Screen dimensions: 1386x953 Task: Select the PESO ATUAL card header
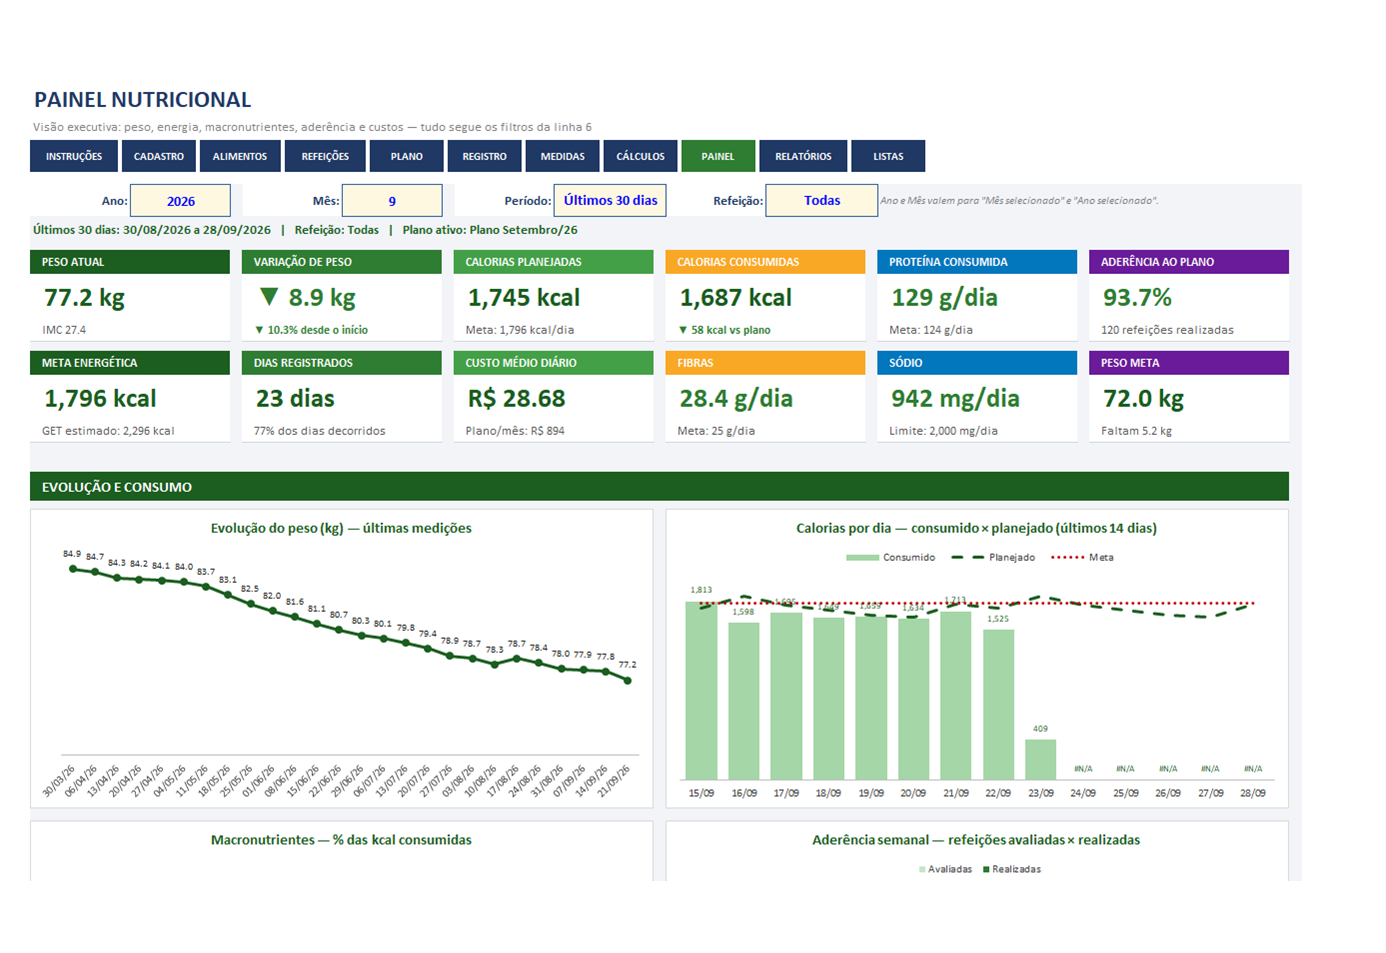coord(130,262)
